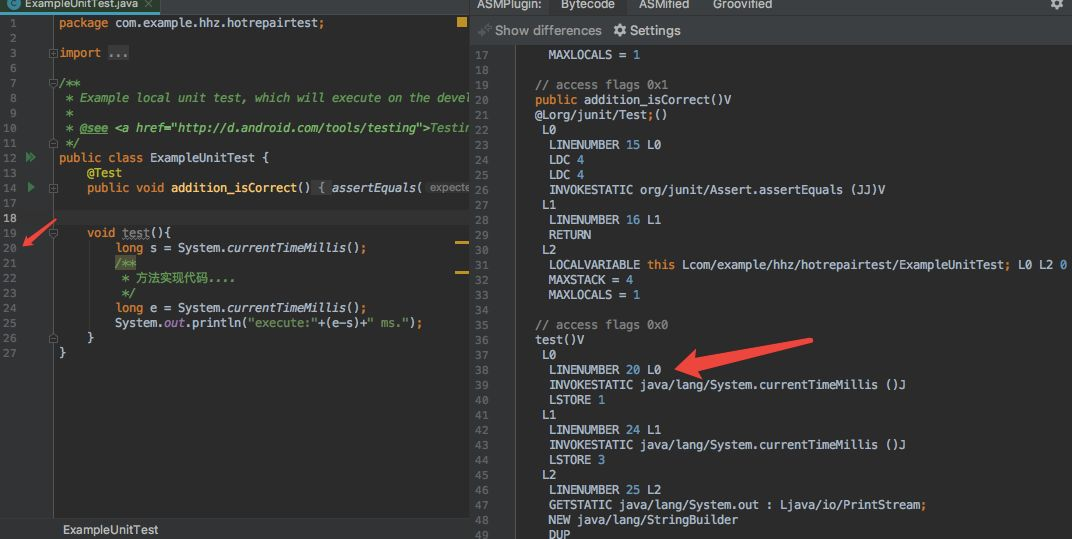Expand the folded addition_isCorrect method body
Screen dimensions: 1072x539
pos(53,187)
